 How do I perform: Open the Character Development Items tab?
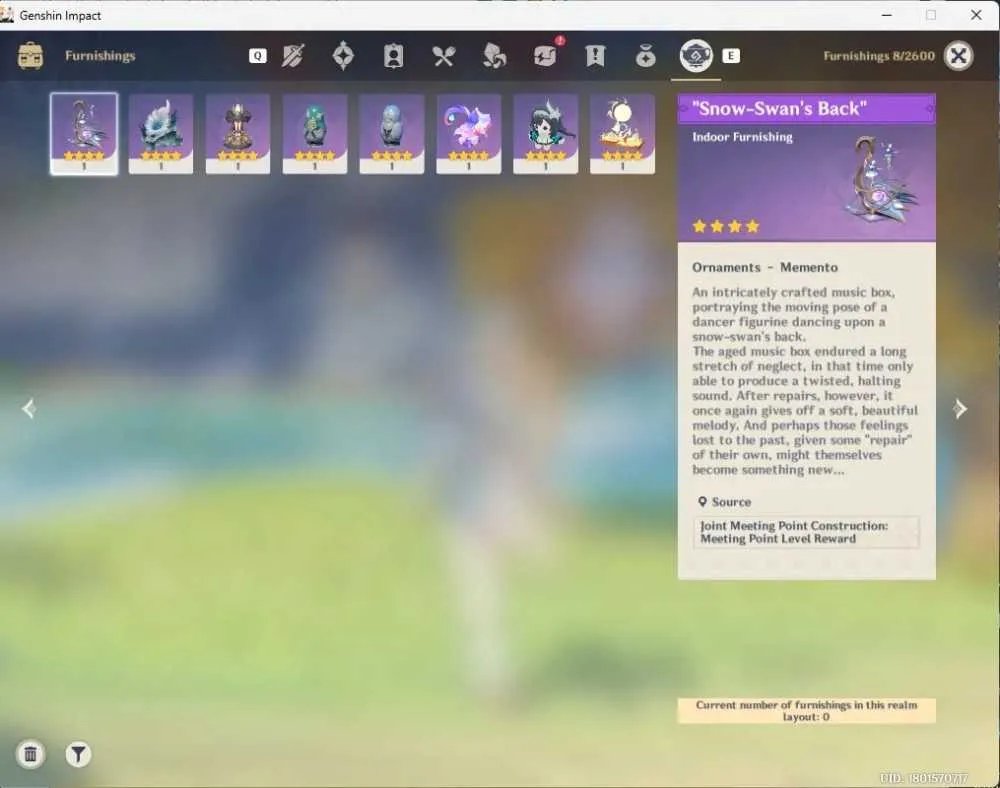click(393, 56)
